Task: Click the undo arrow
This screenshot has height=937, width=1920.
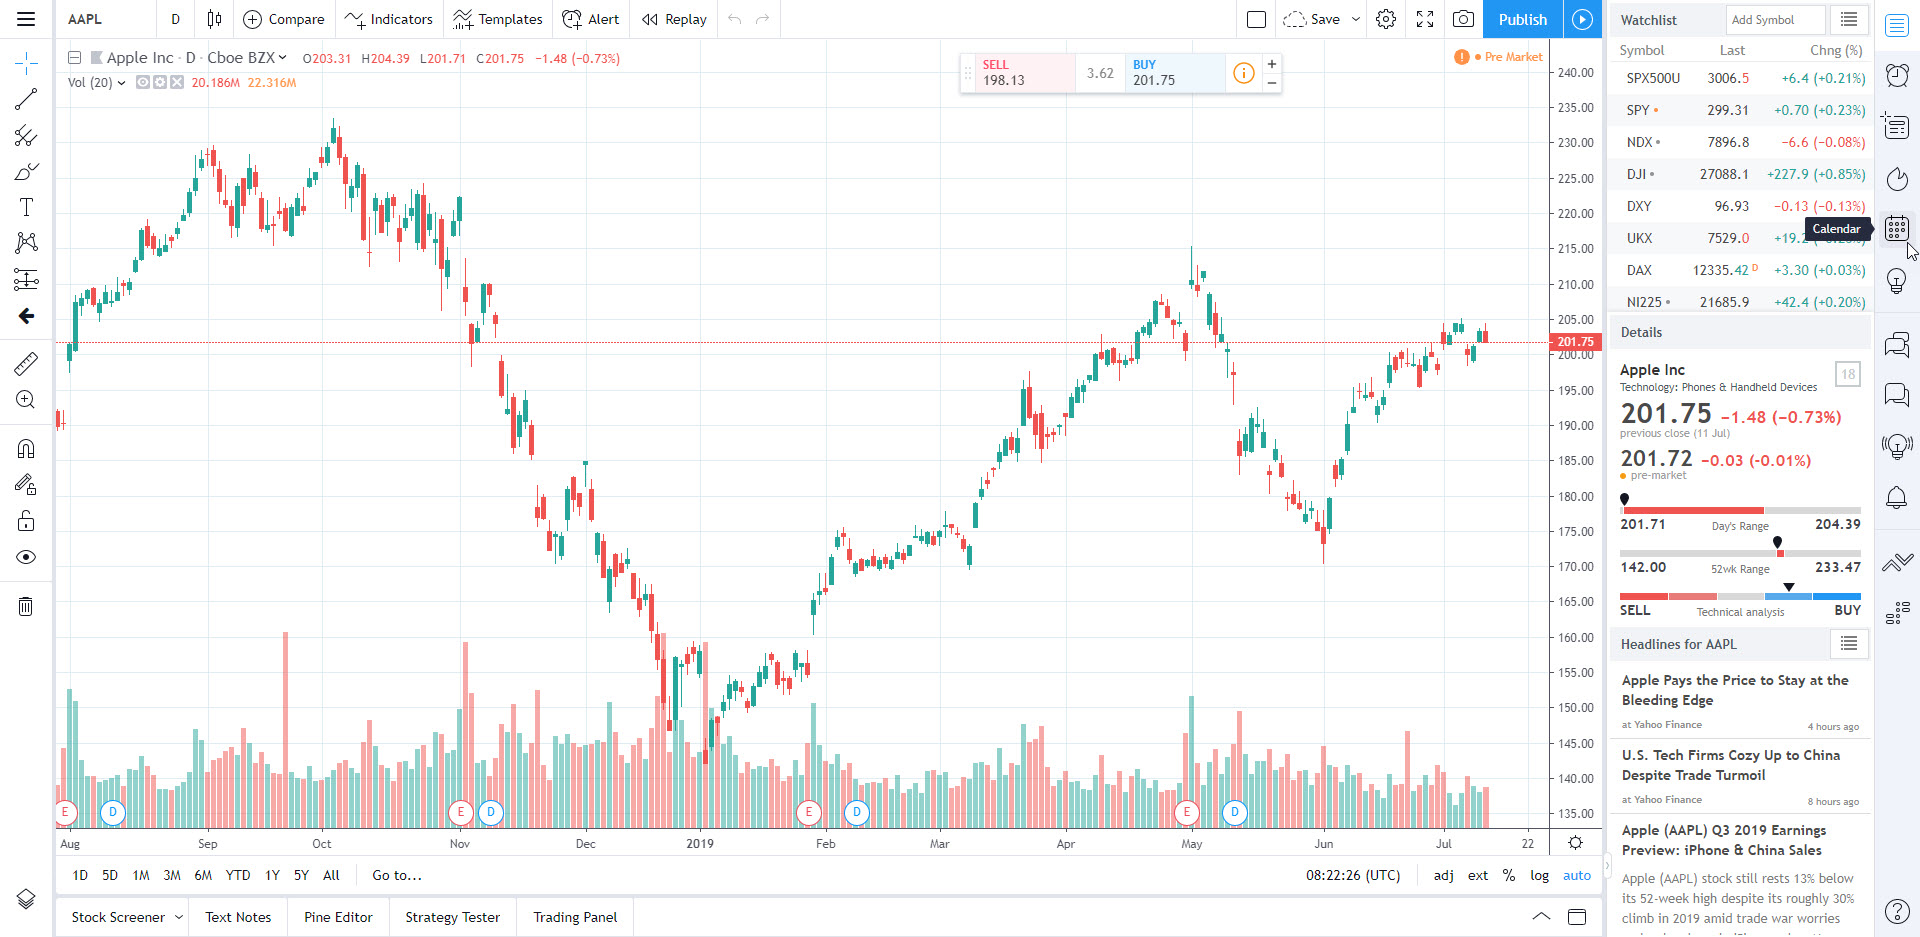Action: [x=735, y=19]
